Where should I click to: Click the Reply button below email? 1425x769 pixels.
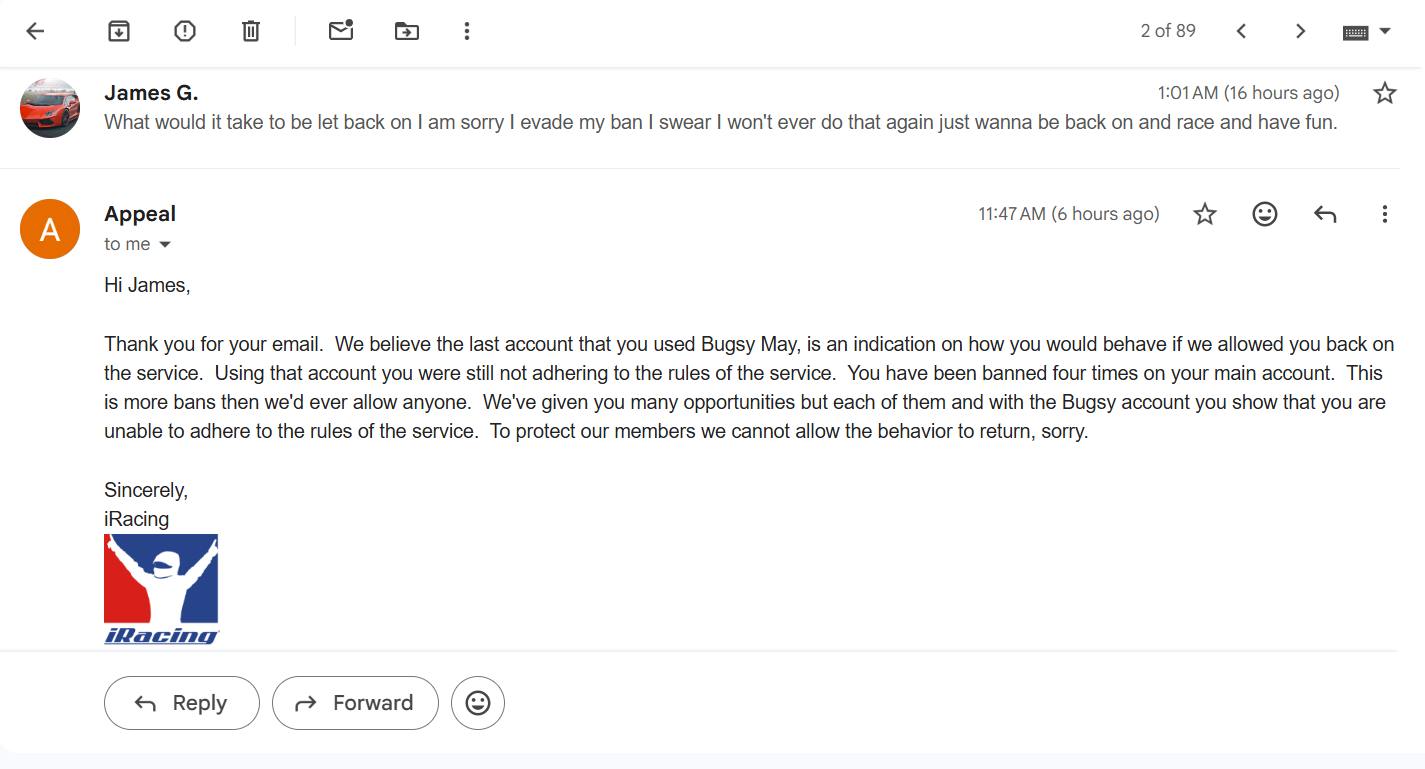(x=181, y=703)
